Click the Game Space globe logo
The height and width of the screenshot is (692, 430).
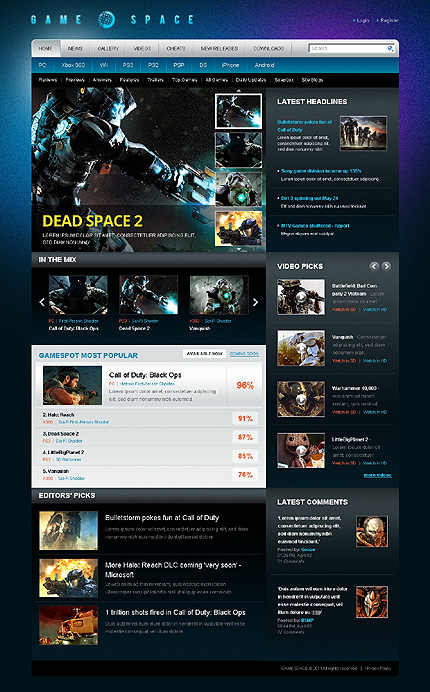[x=106, y=19]
